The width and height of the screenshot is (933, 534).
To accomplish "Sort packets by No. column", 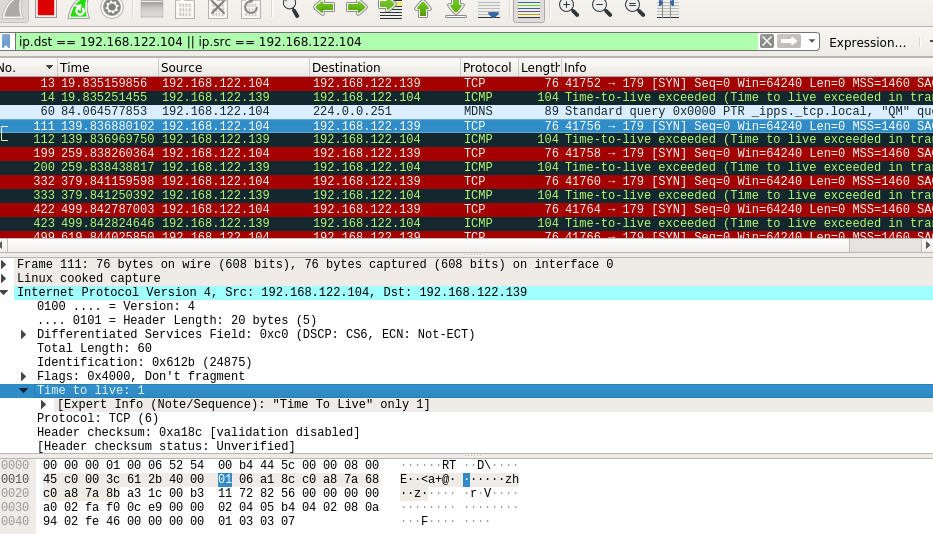I will coord(27,67).
